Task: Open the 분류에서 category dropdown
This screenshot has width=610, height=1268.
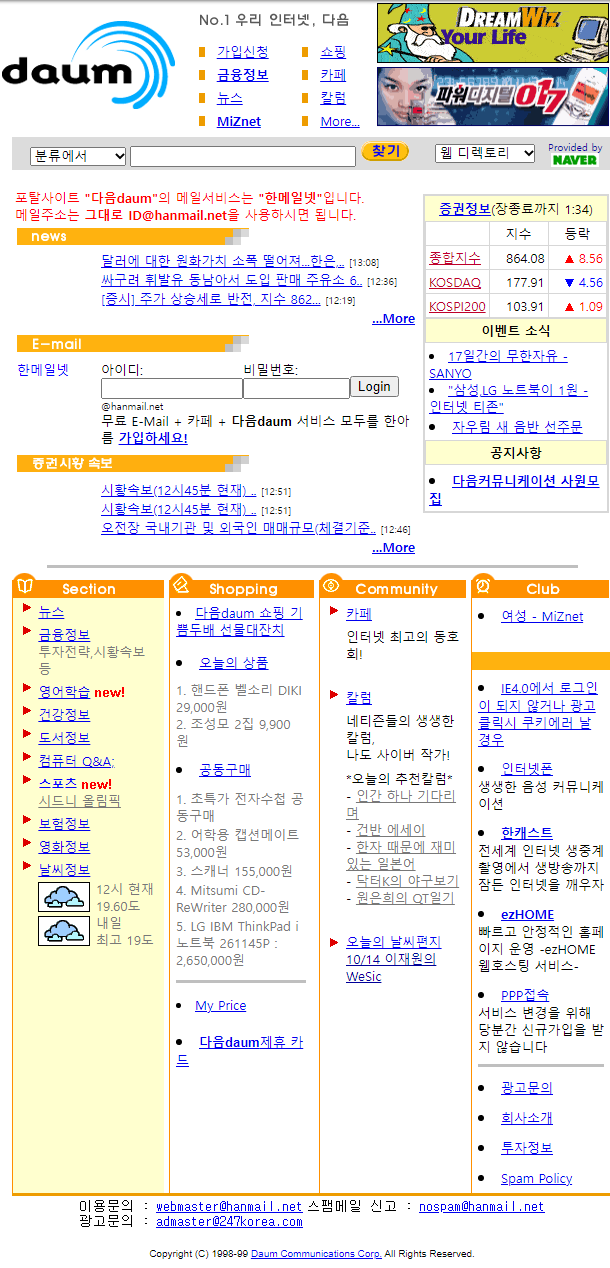Action: pyautogui.click(x=78, y=156)
